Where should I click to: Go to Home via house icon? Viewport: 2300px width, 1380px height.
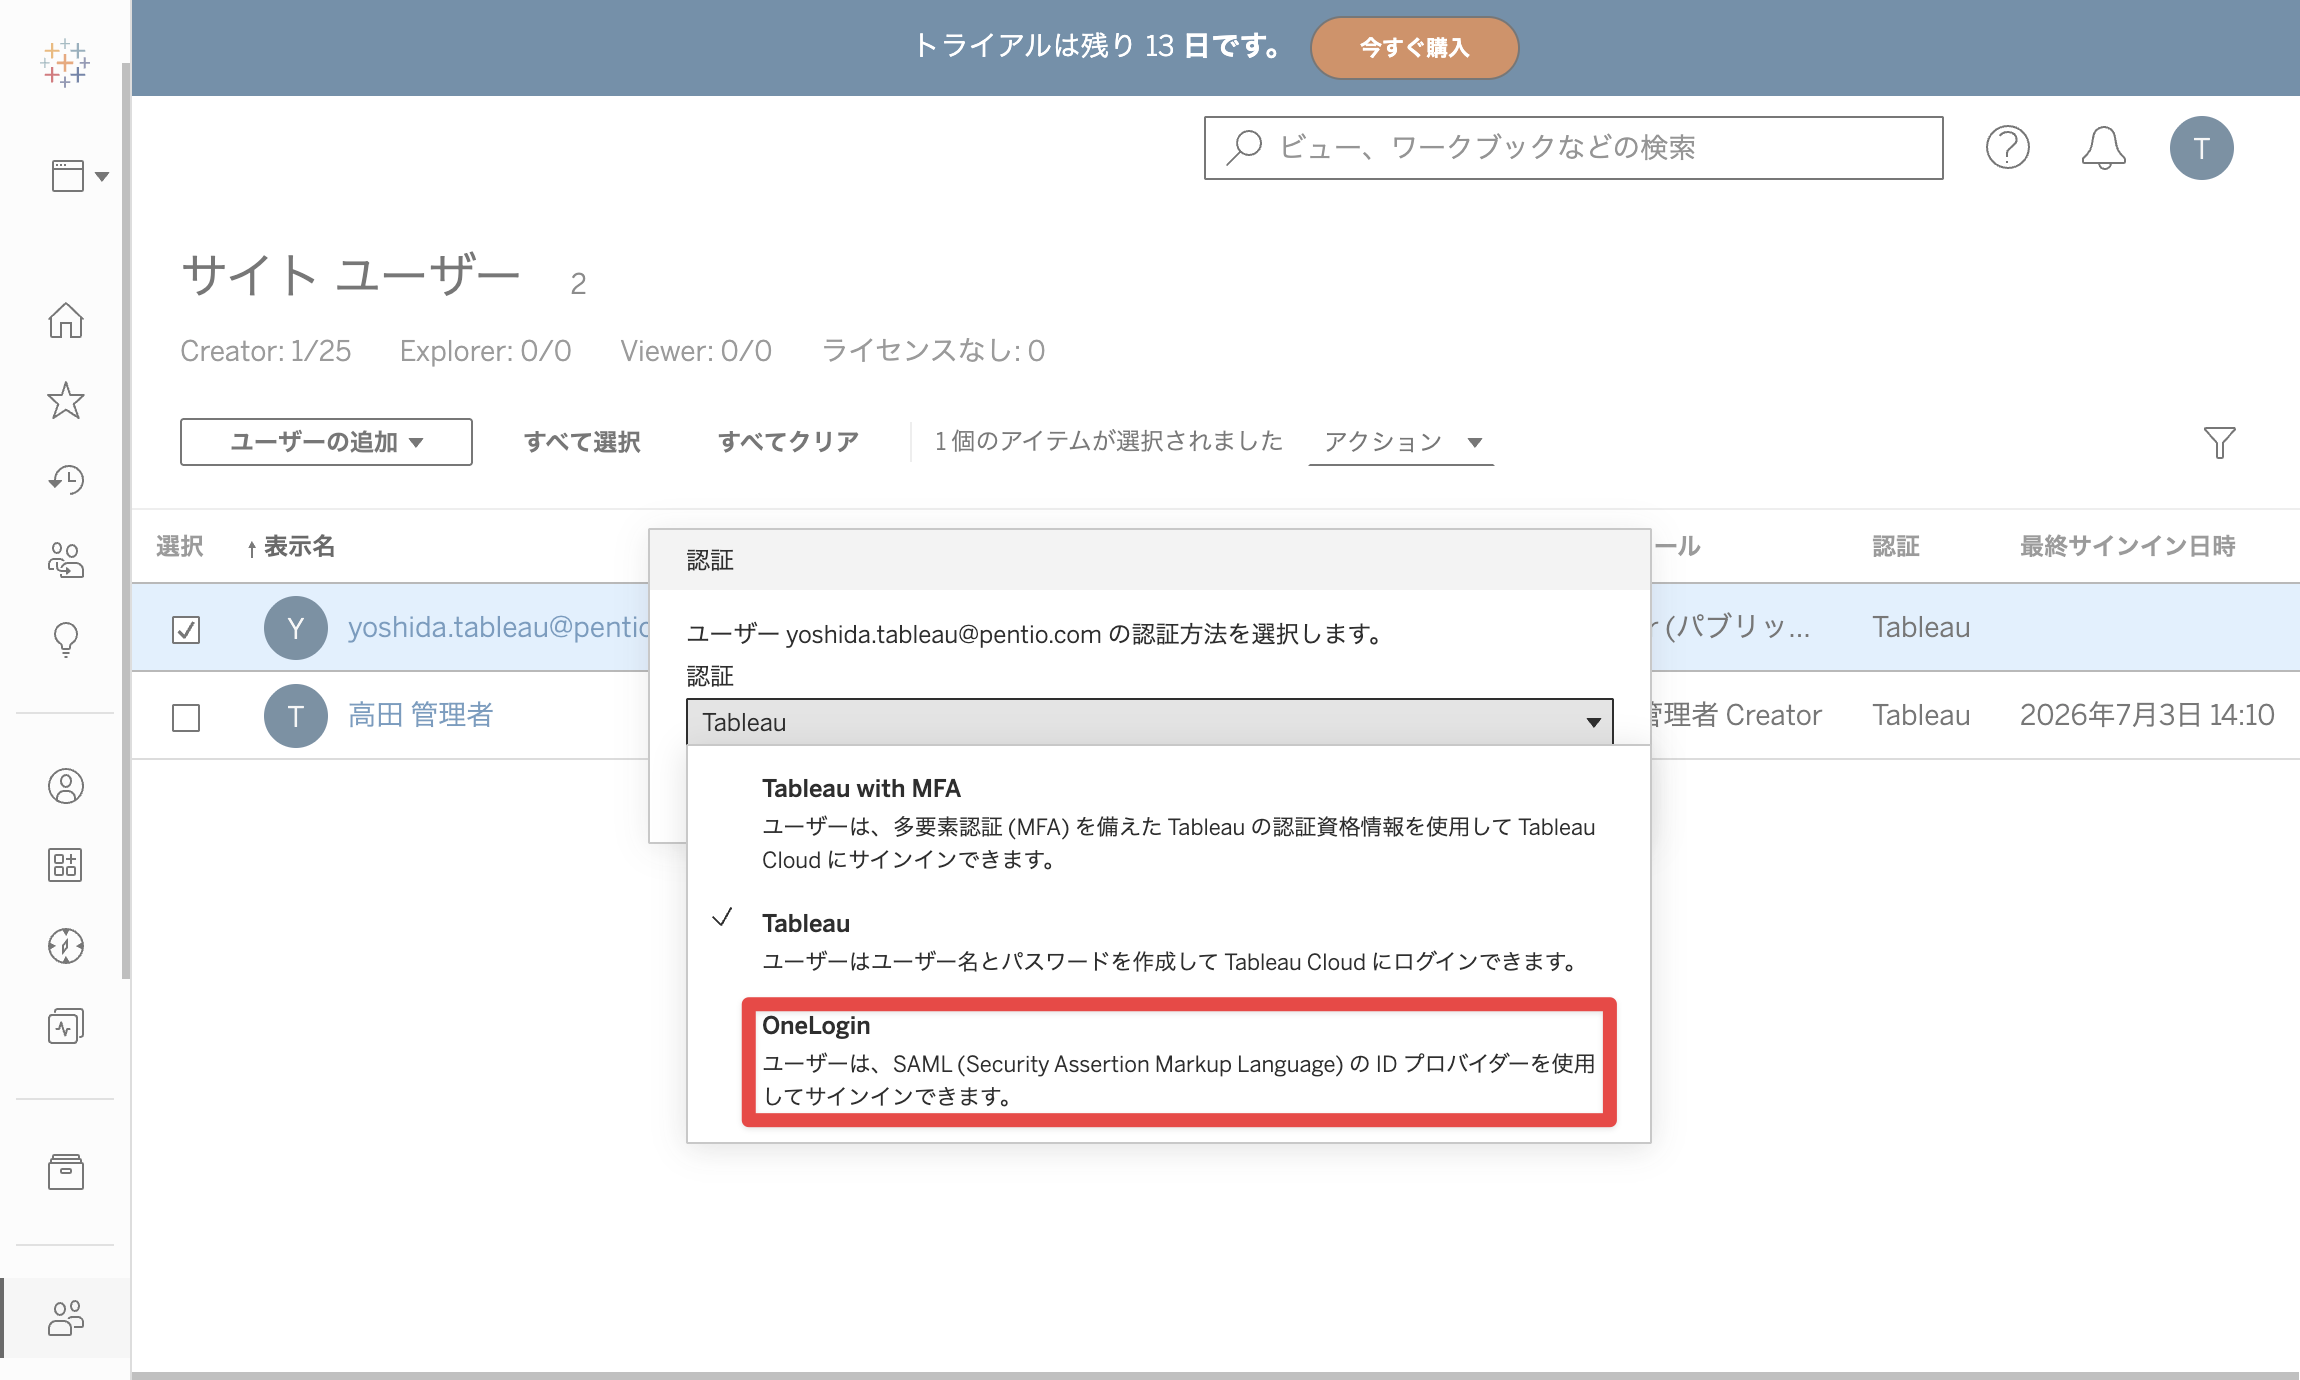pyautogui.click(x=66, y=320)
